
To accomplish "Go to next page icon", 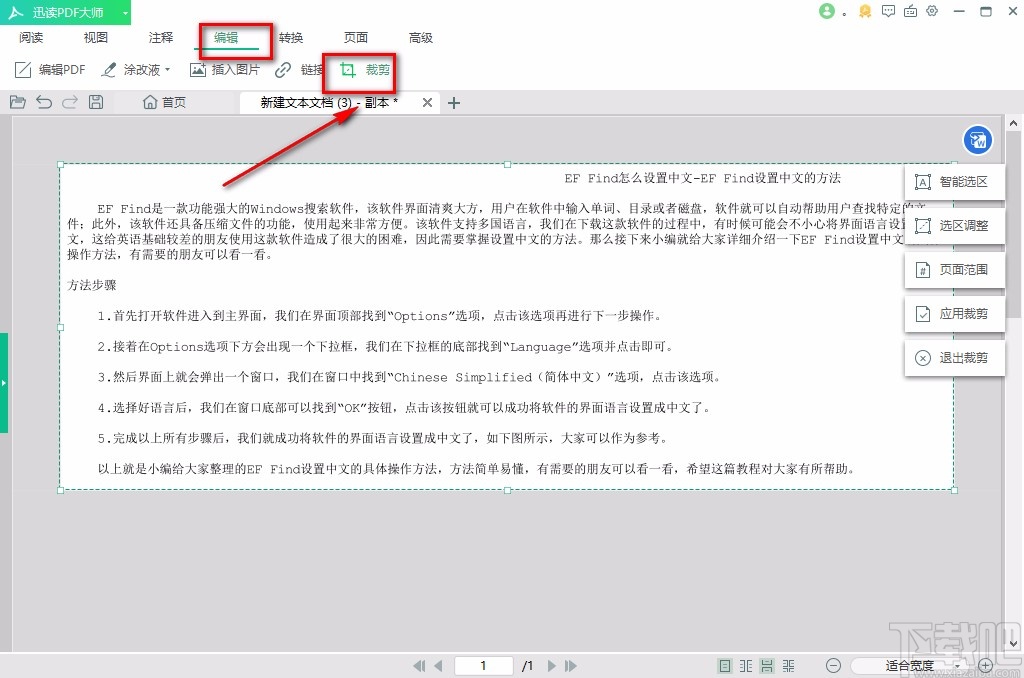I will tap(551, 666).
